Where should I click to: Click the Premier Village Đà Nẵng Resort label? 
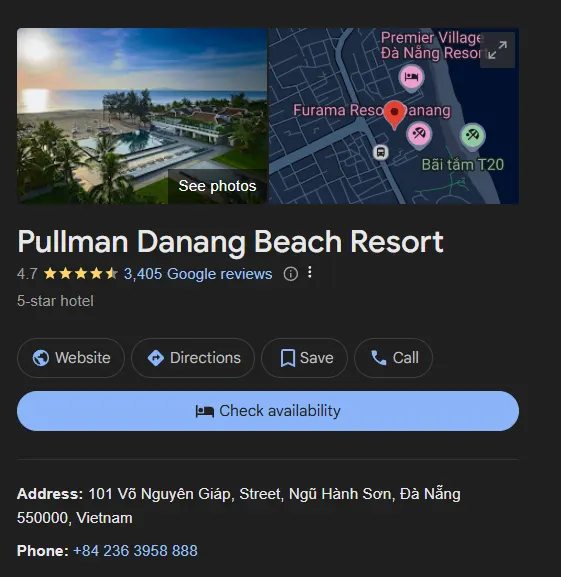[x=431, y=45]
